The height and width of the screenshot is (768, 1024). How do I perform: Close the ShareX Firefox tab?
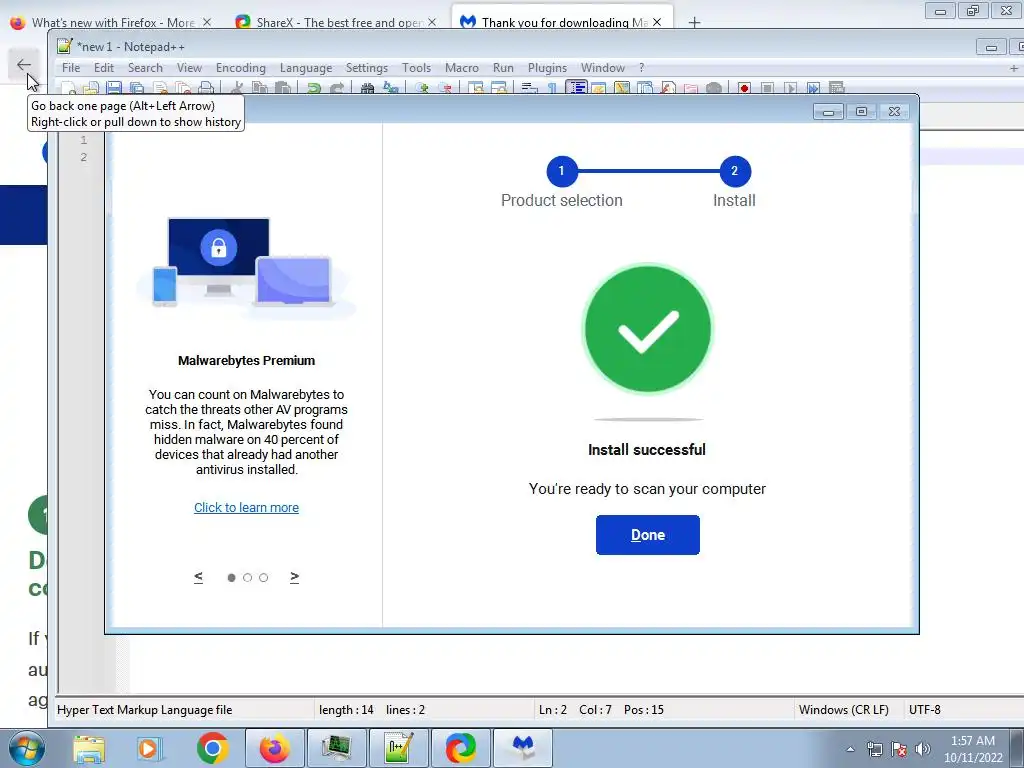(432, 22)
